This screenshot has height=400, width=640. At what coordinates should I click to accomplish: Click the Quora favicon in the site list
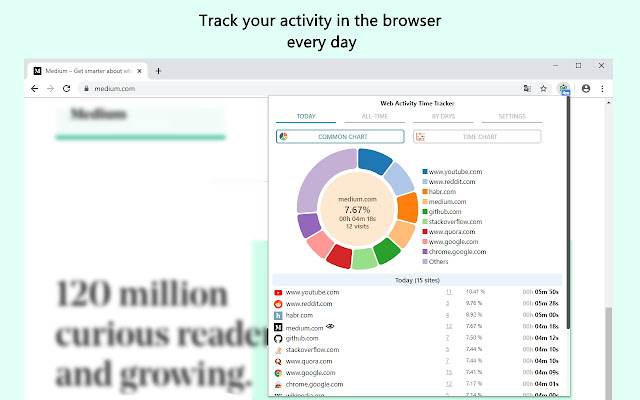pyautogui.click(x=278, y=362)
